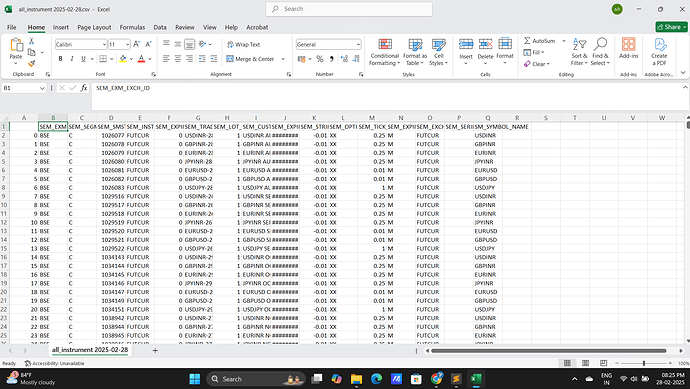Expand AutoSum dropdown arrow
This screenshot has width=690, height=389.
pos(564,41)
